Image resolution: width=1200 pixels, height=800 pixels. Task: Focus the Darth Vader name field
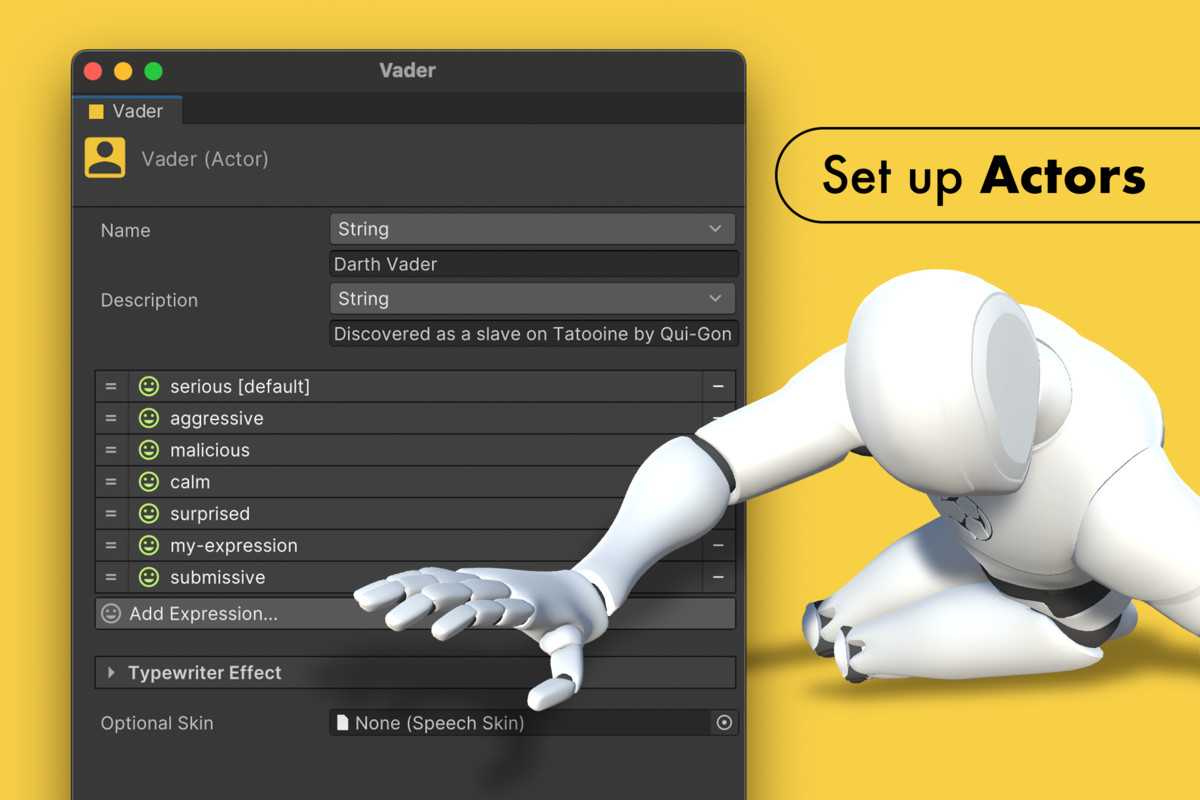click(534, 264)
